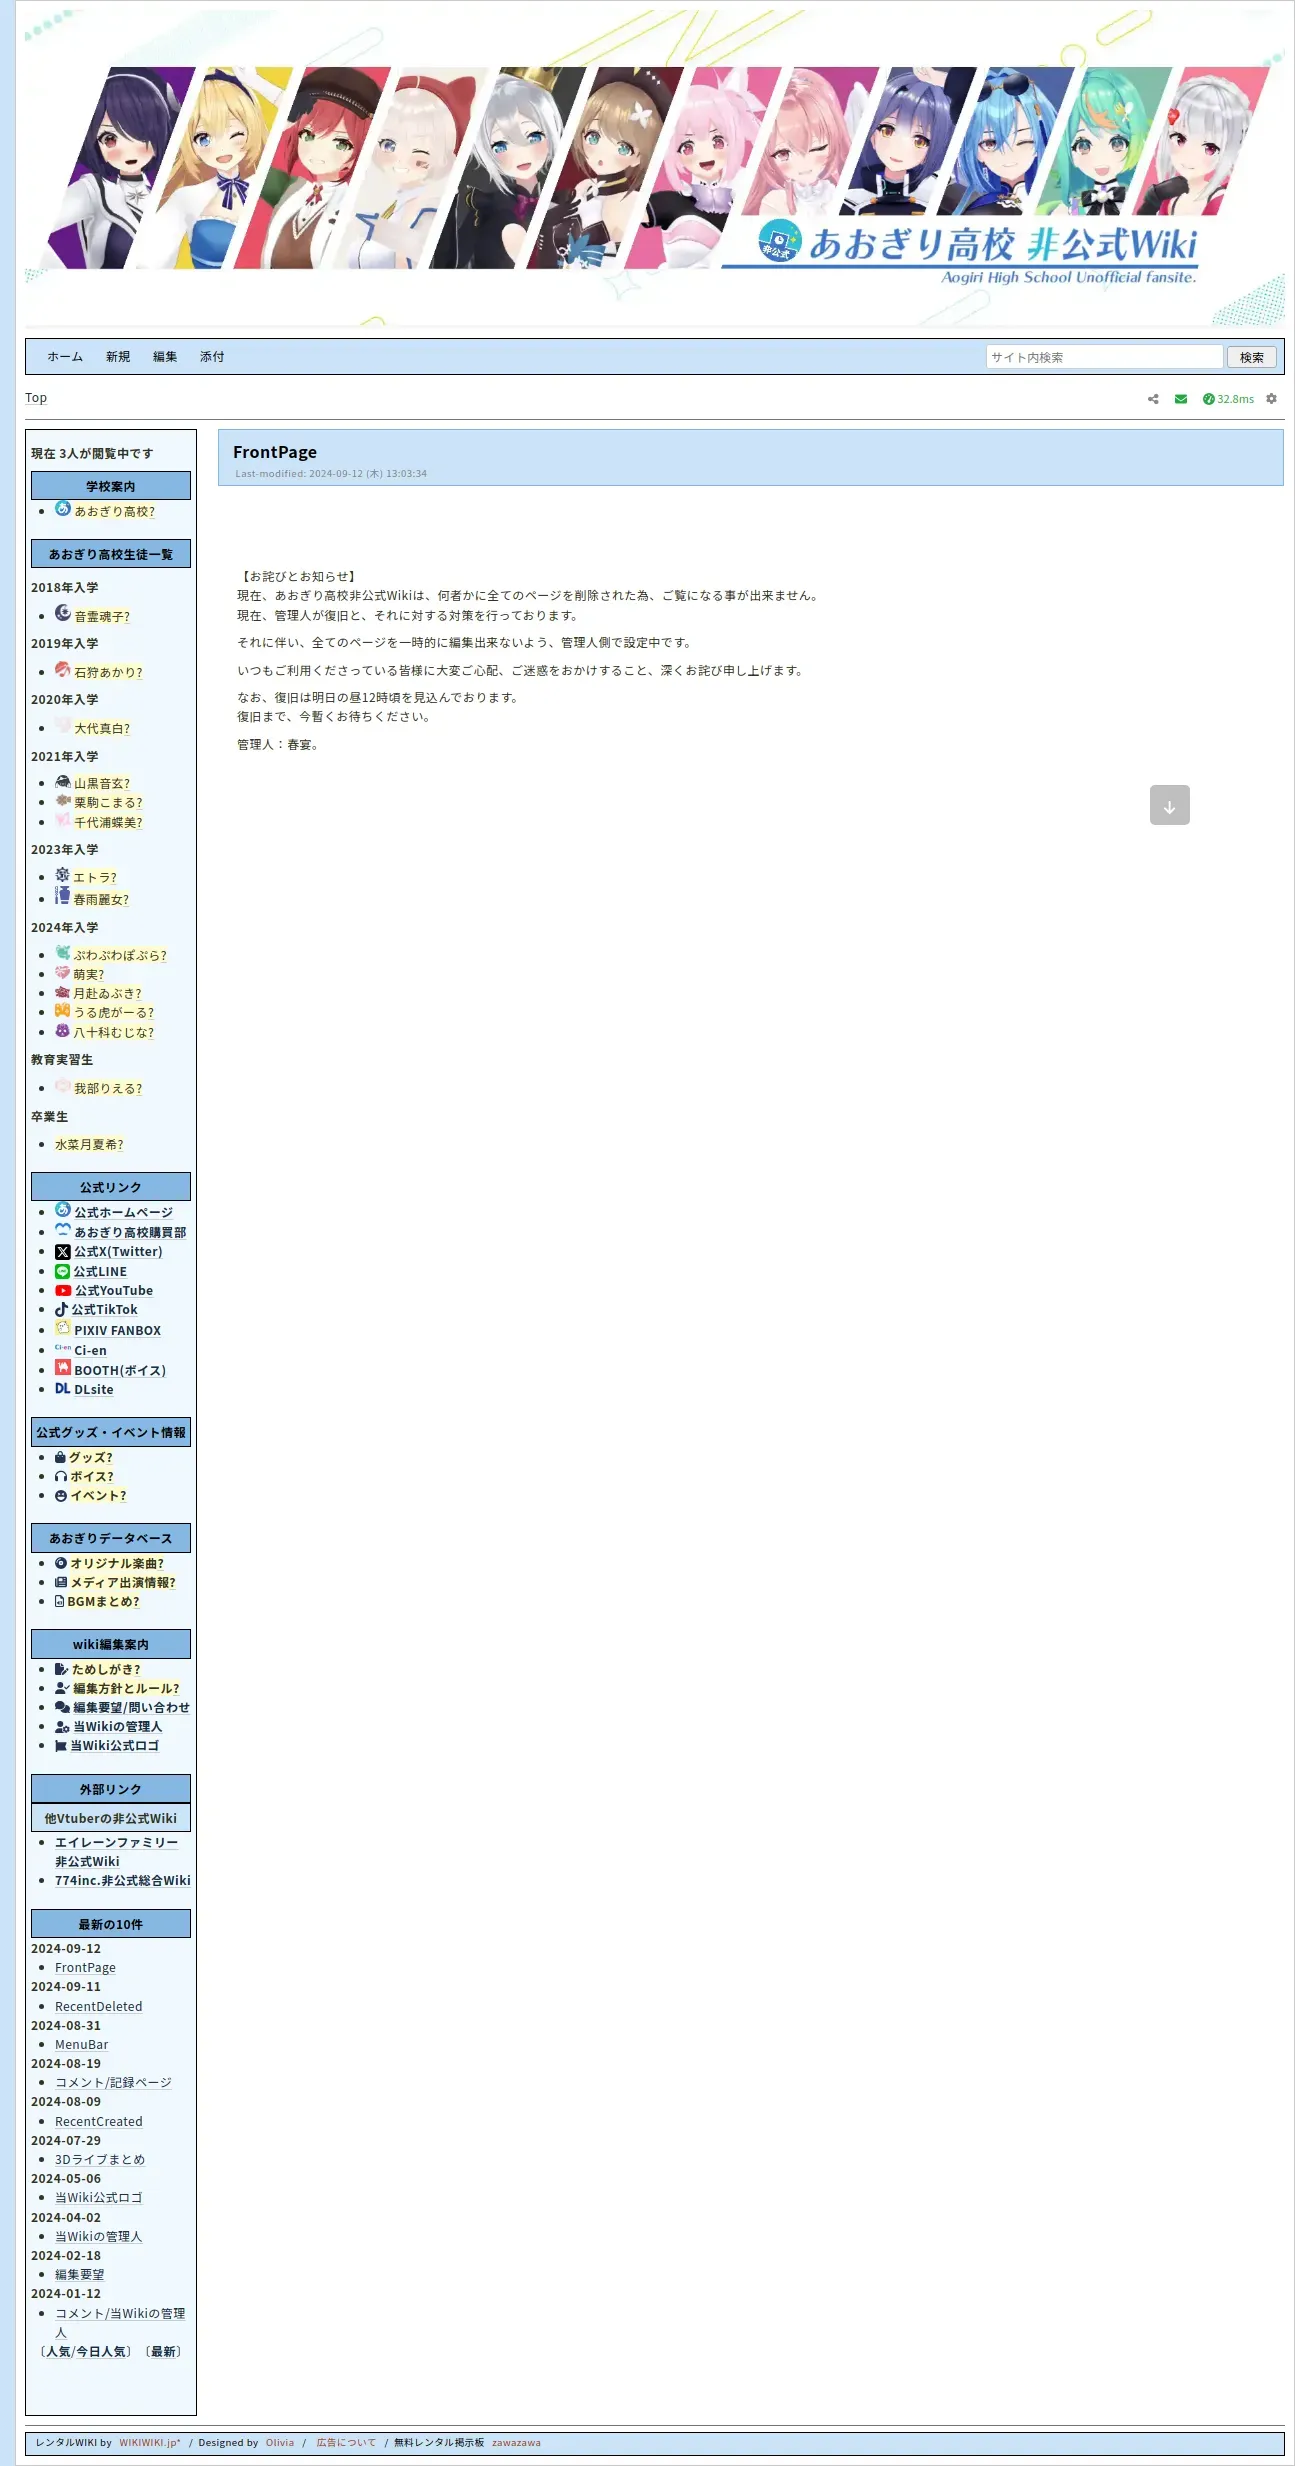Open the 774inc.非公式総合Wiki link

[123, 1881]
